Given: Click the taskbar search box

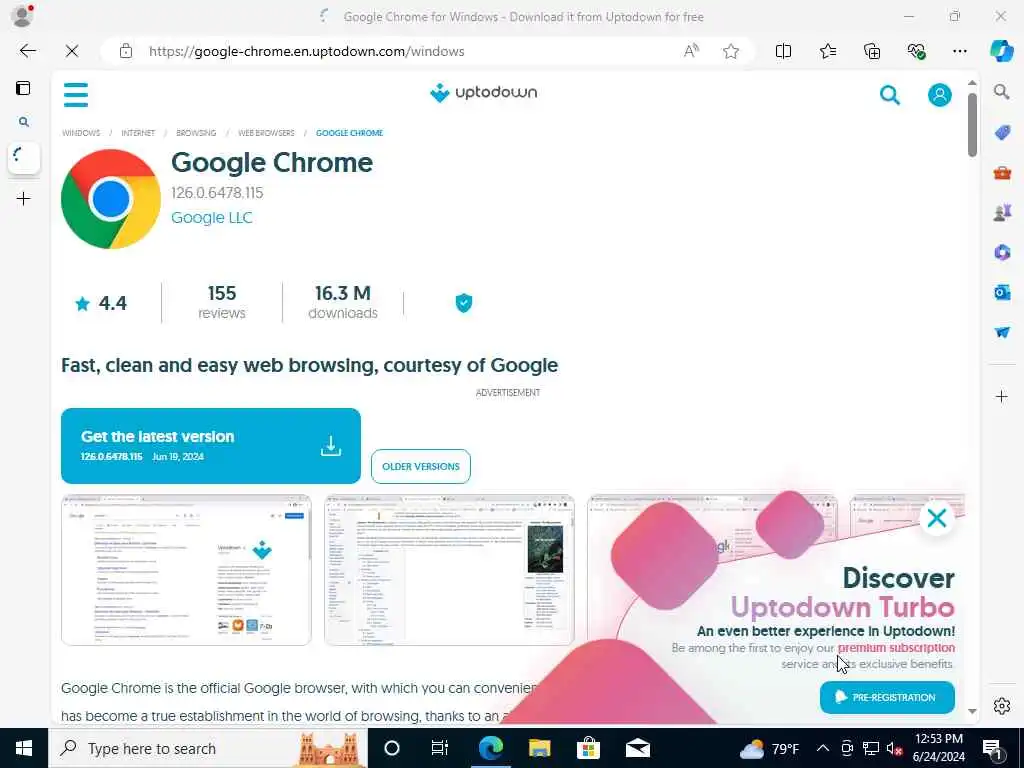Looking at the screenshot, I should coord(208,748).
